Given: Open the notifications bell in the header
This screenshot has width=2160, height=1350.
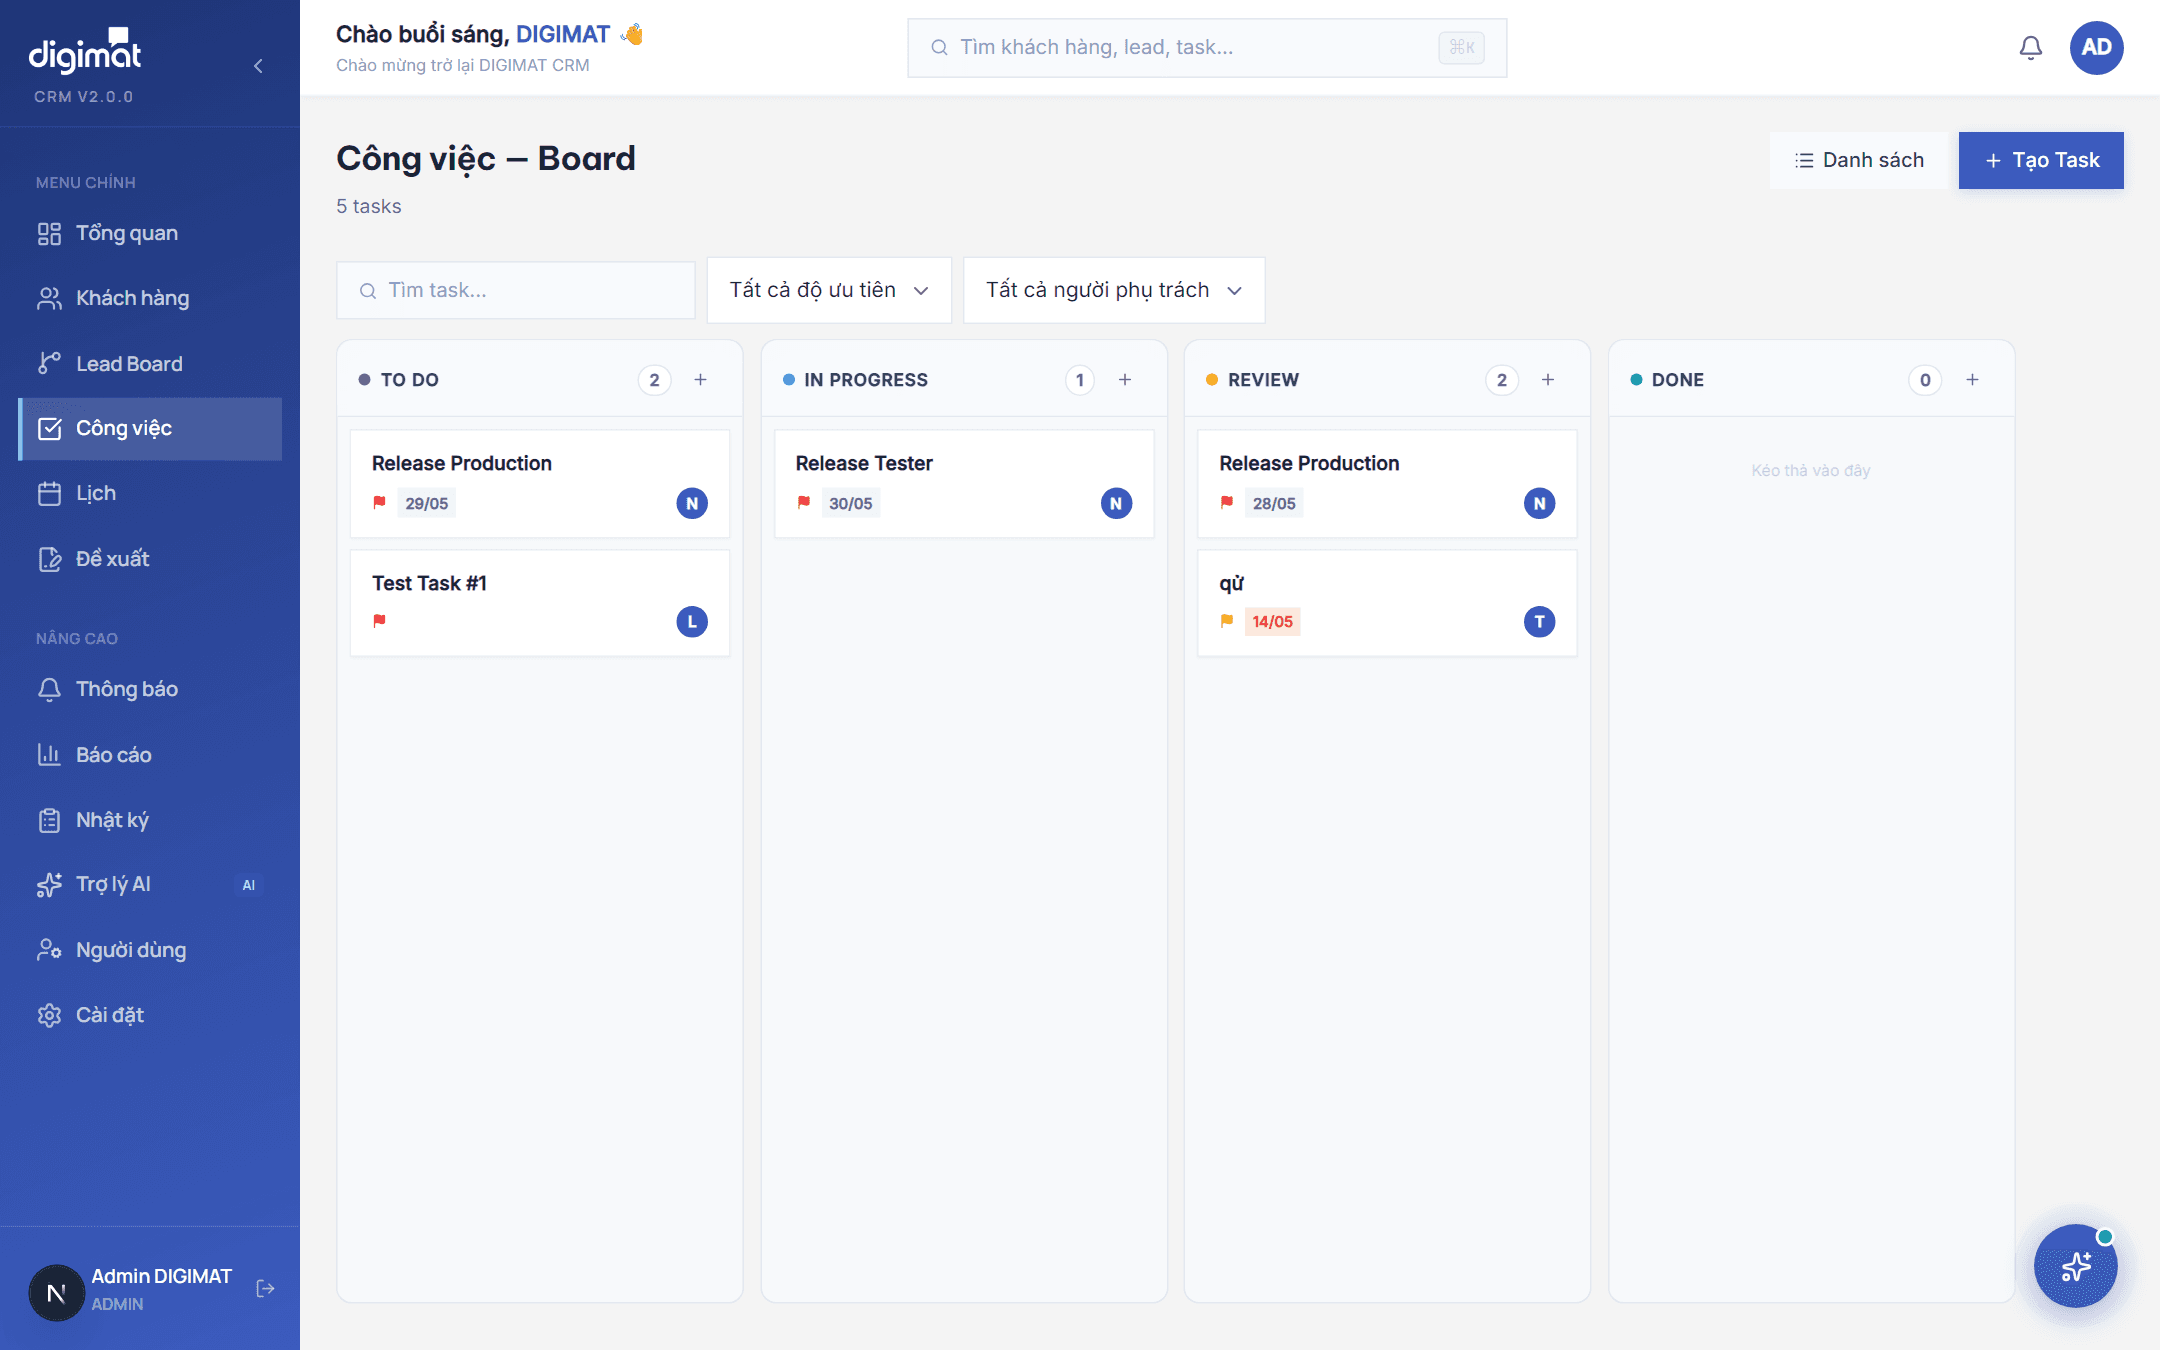Looking at the screenshot, I should (2030, 48).
